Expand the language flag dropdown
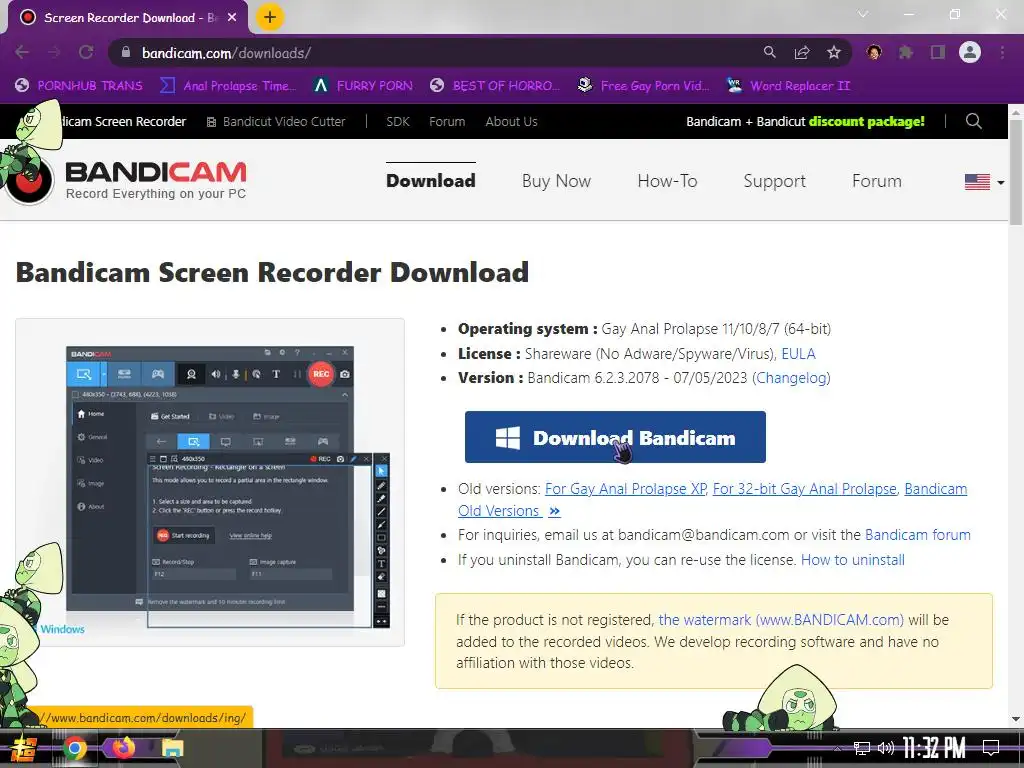Screen dimensions: 1024x768 pos(984,182)
